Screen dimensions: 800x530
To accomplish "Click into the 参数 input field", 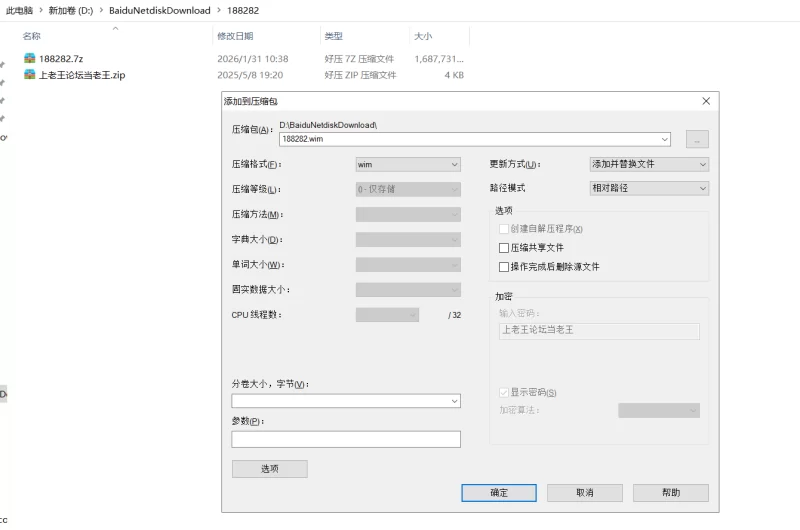I will pos(346,439).
